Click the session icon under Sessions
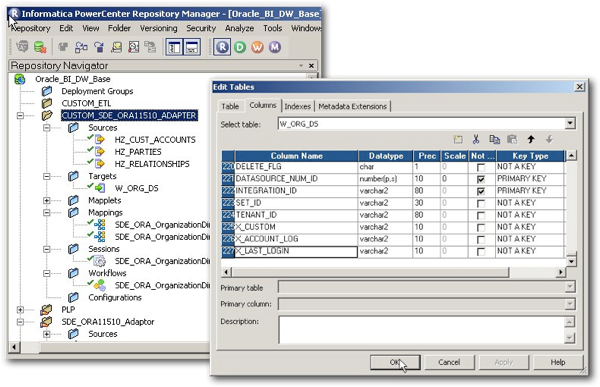600x387 pixels. (99, 261)
